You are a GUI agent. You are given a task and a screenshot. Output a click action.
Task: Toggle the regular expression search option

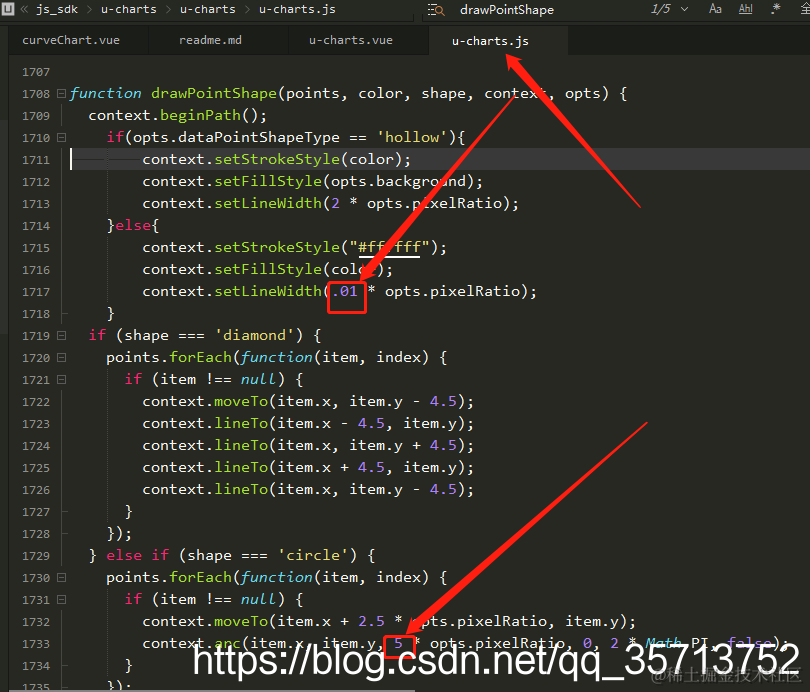776,9
